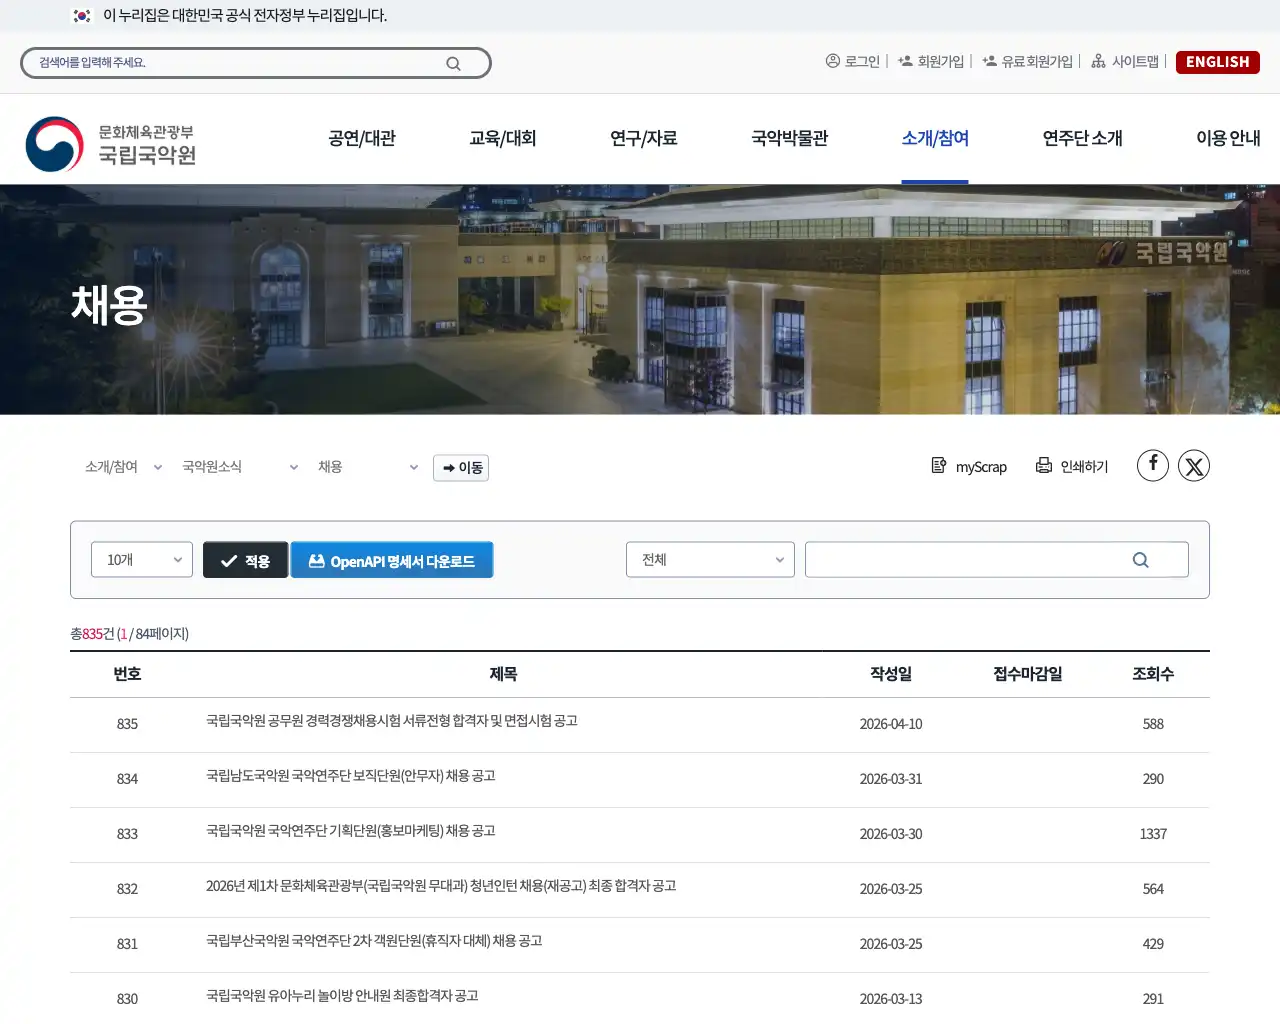Open the 사이트맵 via its sitemap icon

point(1098,61)
